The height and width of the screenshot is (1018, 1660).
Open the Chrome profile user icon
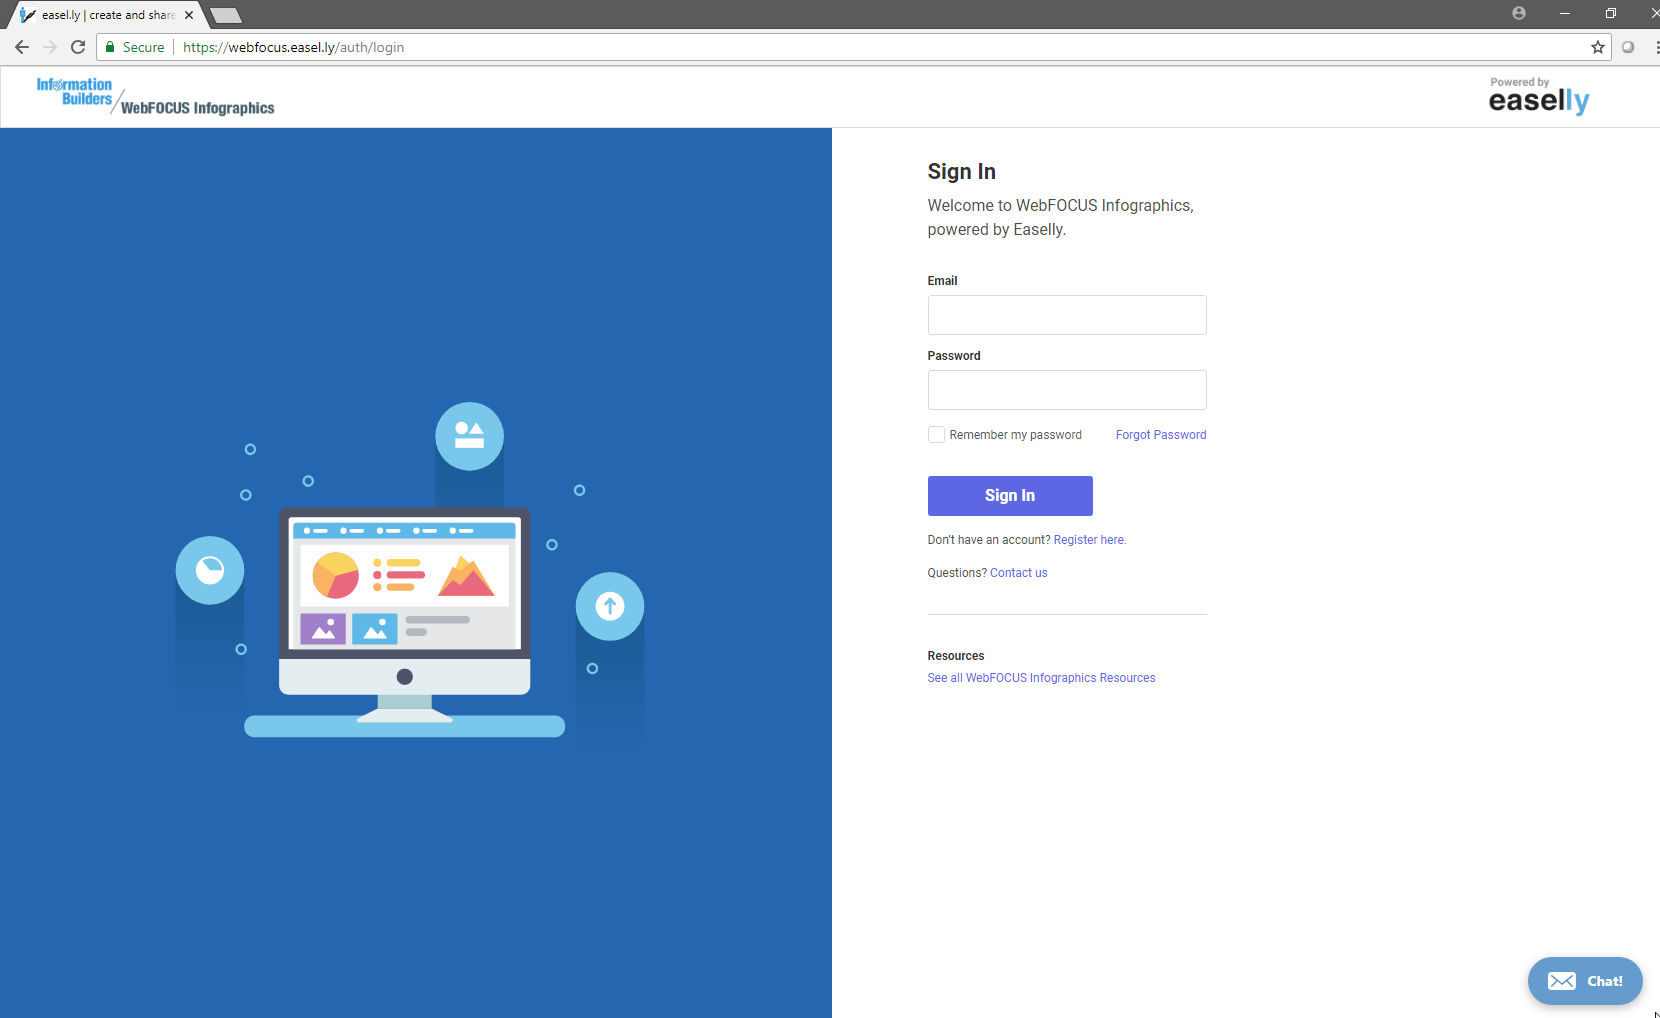[x=1519, y=13]
